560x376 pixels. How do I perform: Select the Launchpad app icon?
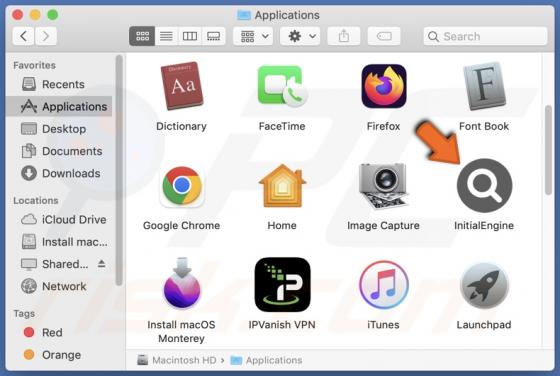pyautogui.click(x=484, y=286)
